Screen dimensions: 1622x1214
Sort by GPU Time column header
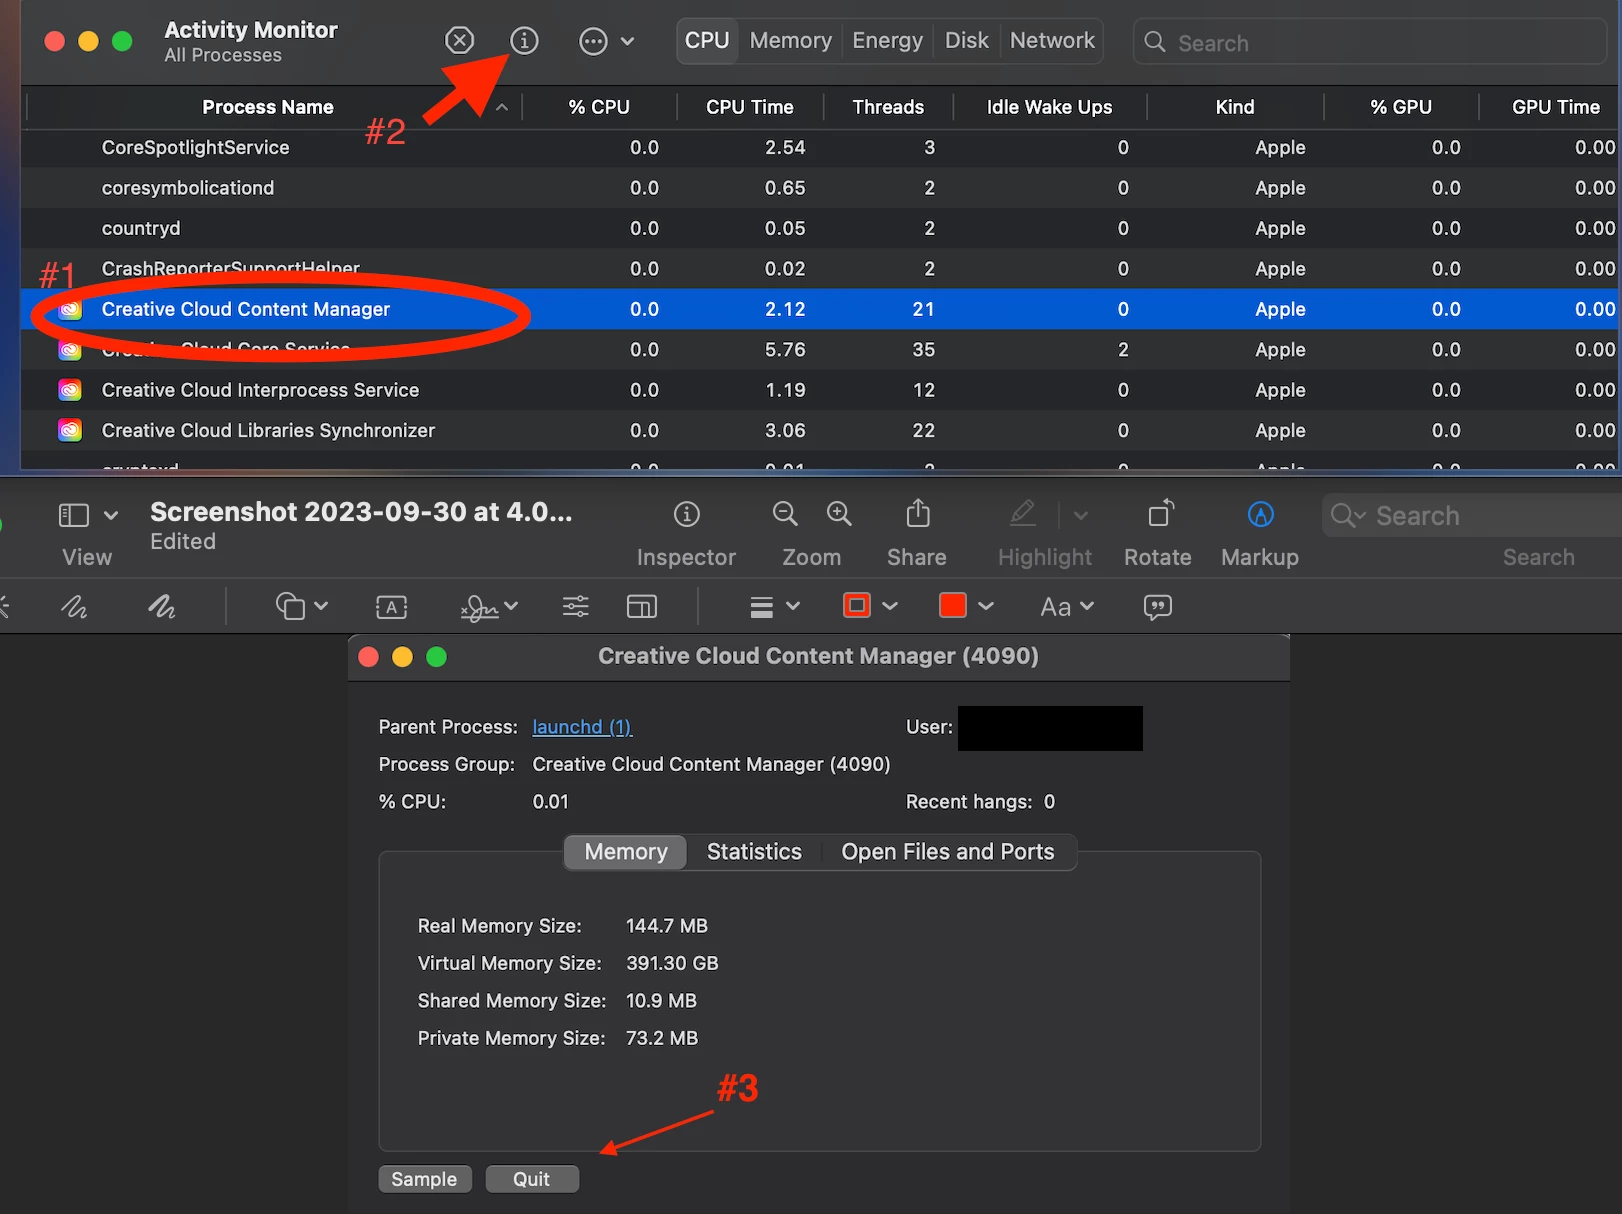tap(1556, 107)
